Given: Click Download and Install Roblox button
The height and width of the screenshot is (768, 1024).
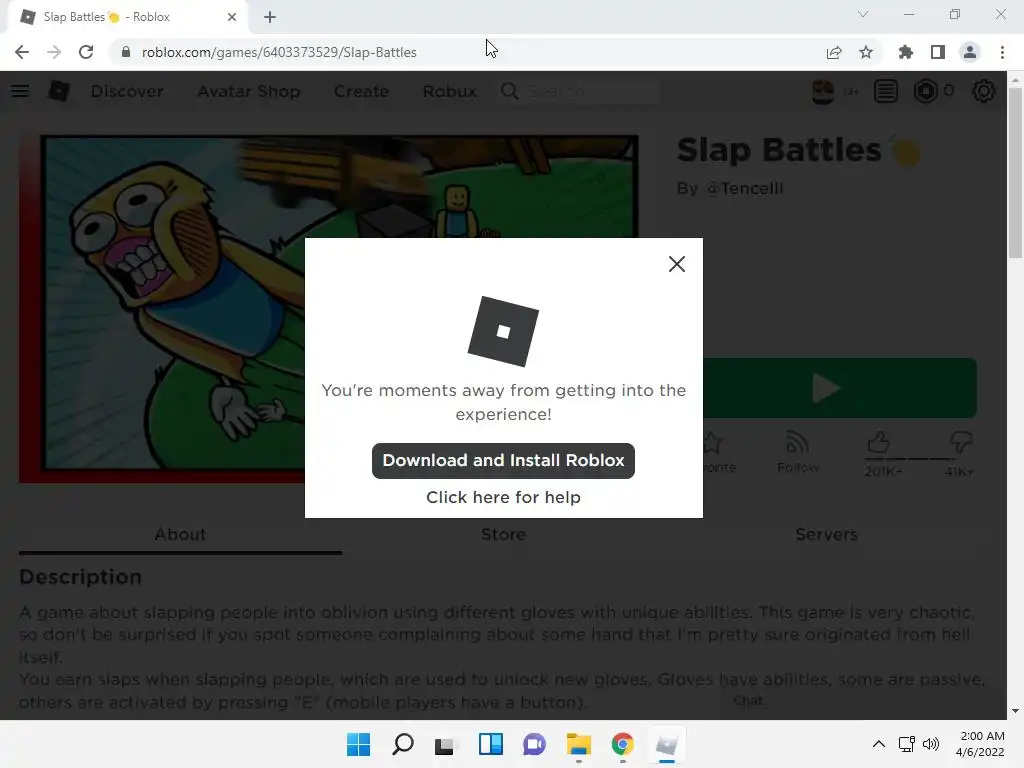Looking at the screenshot, I should pyautogui.click(x=503, y=460).
